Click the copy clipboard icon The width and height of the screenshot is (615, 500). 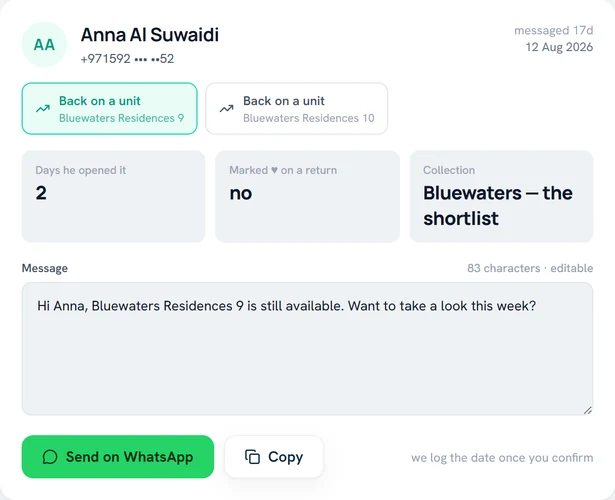[253, 457]
